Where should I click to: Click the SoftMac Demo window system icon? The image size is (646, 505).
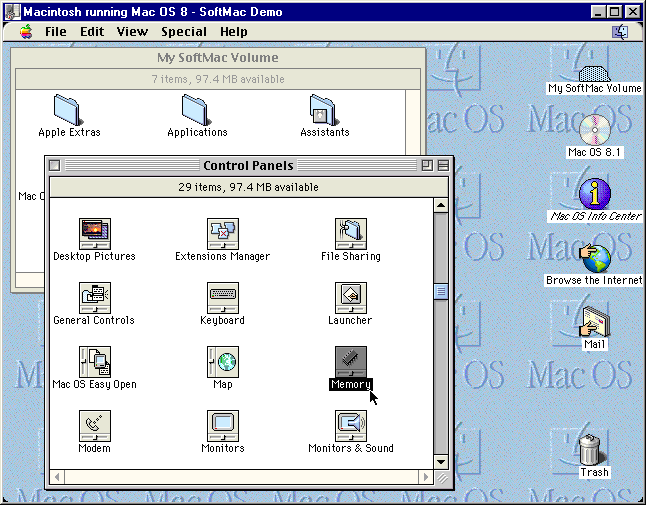12,12
